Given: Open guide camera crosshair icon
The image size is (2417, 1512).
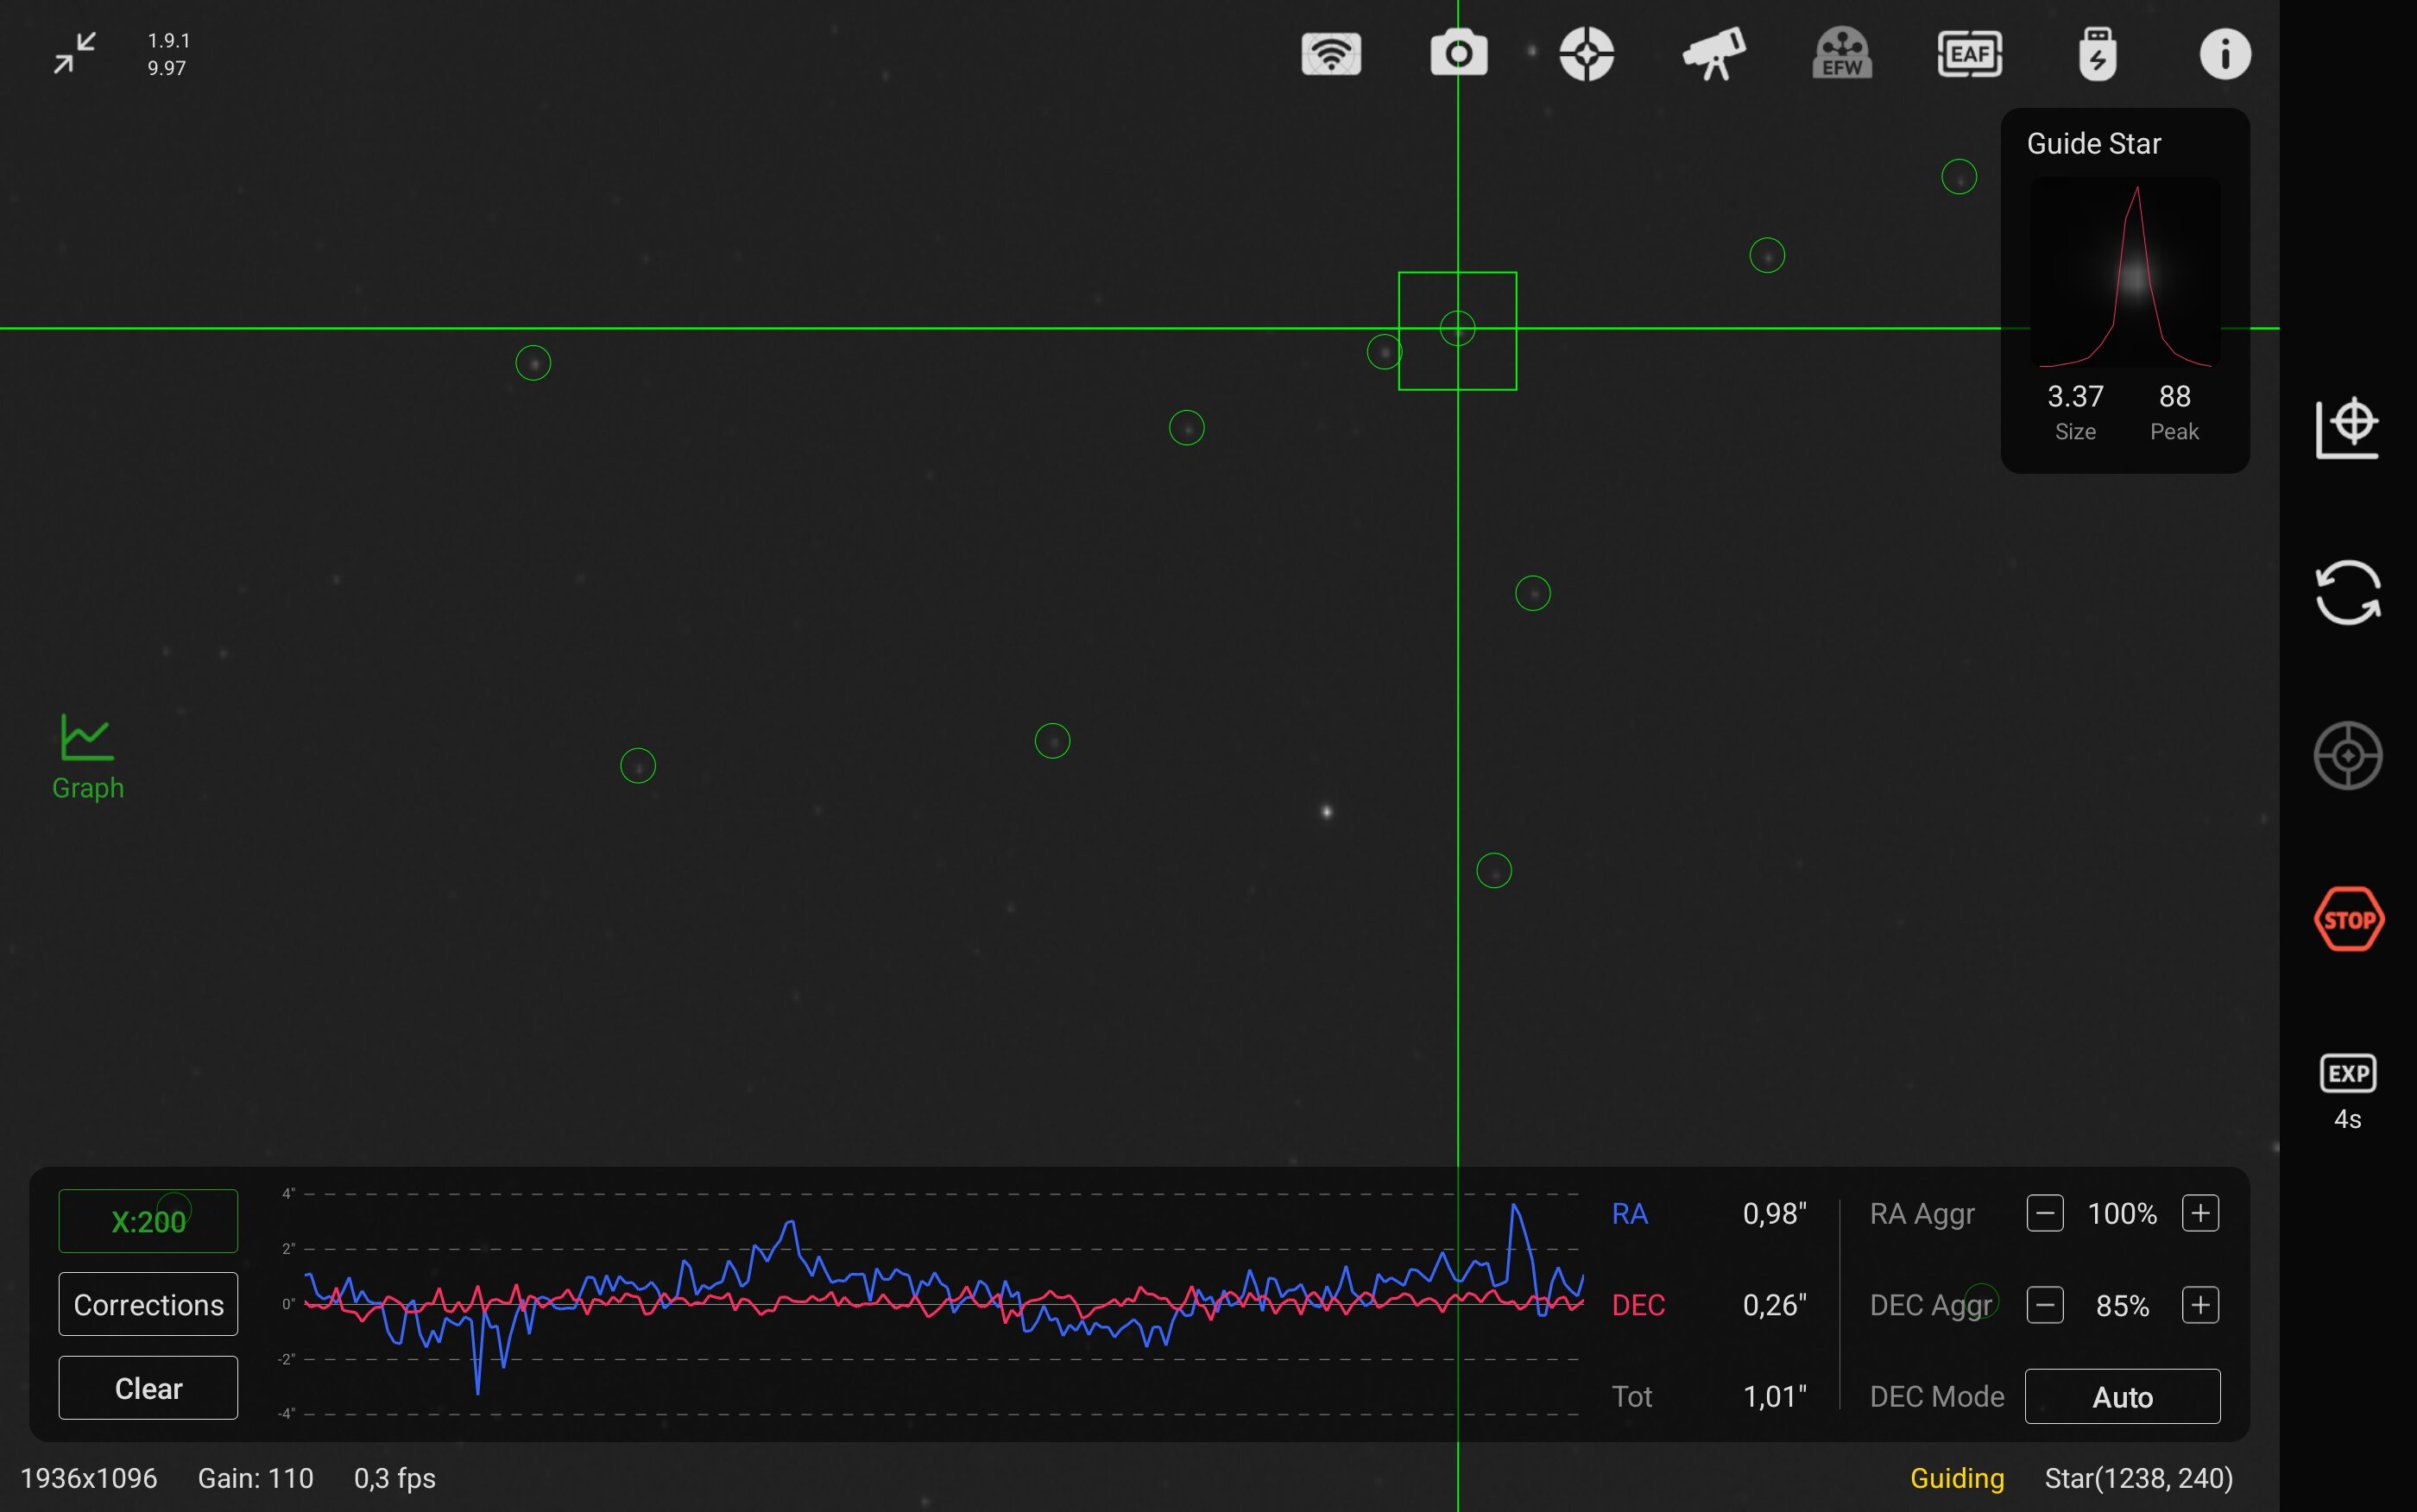Looking at the screenshot, I should (1586, 54).
